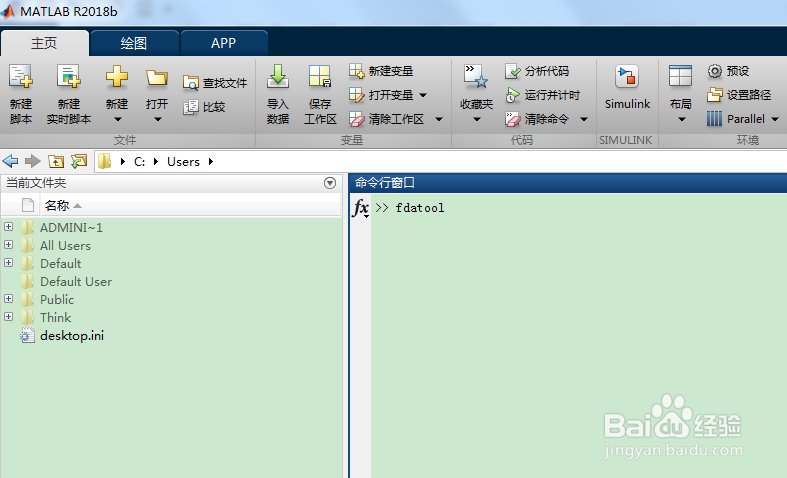Open the Open (打开) dropdown arrow

click(158, 120)
